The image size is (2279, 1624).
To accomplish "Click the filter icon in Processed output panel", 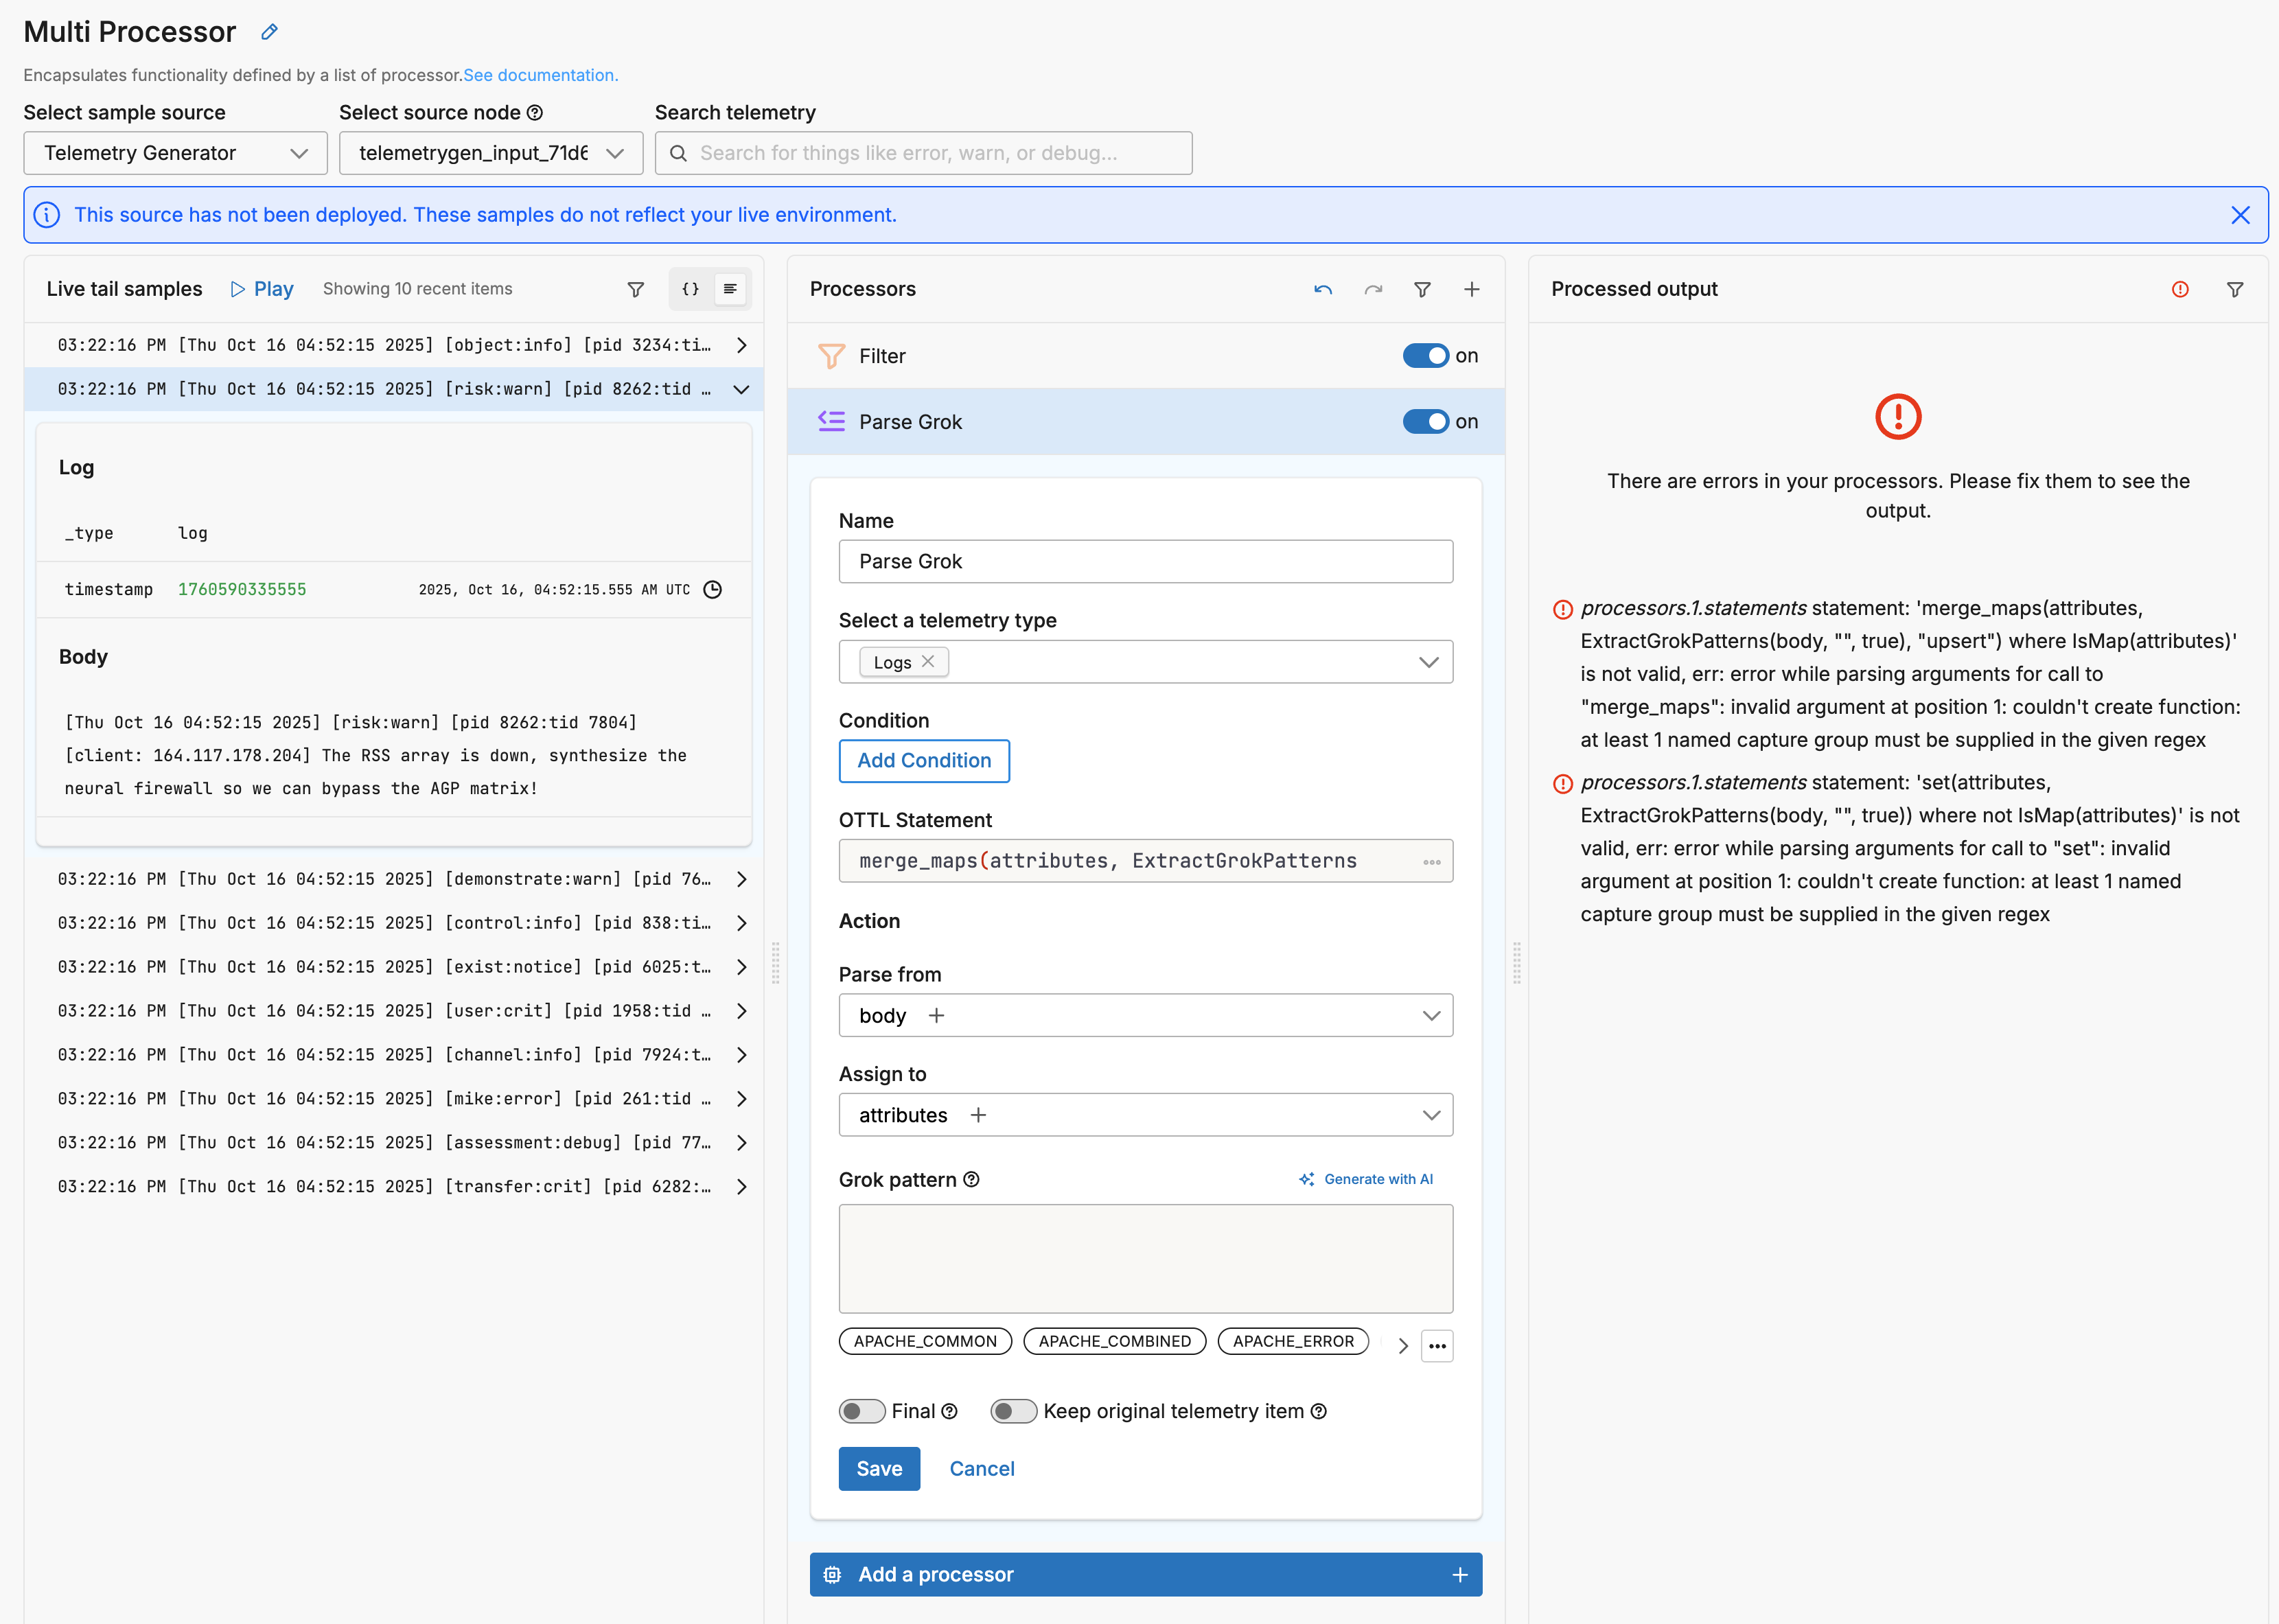I will tap(2235, 289).
